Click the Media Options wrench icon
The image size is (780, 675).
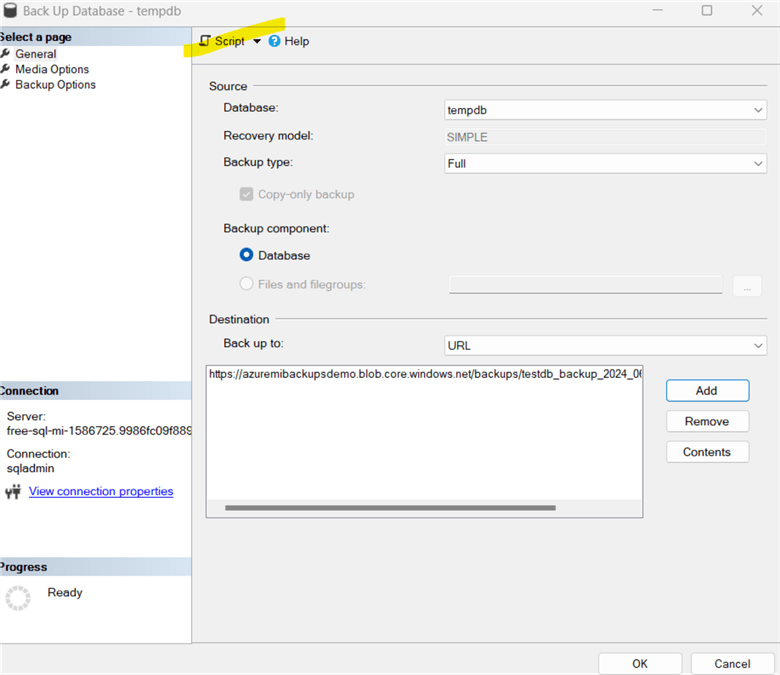click(x=6, y=69)
